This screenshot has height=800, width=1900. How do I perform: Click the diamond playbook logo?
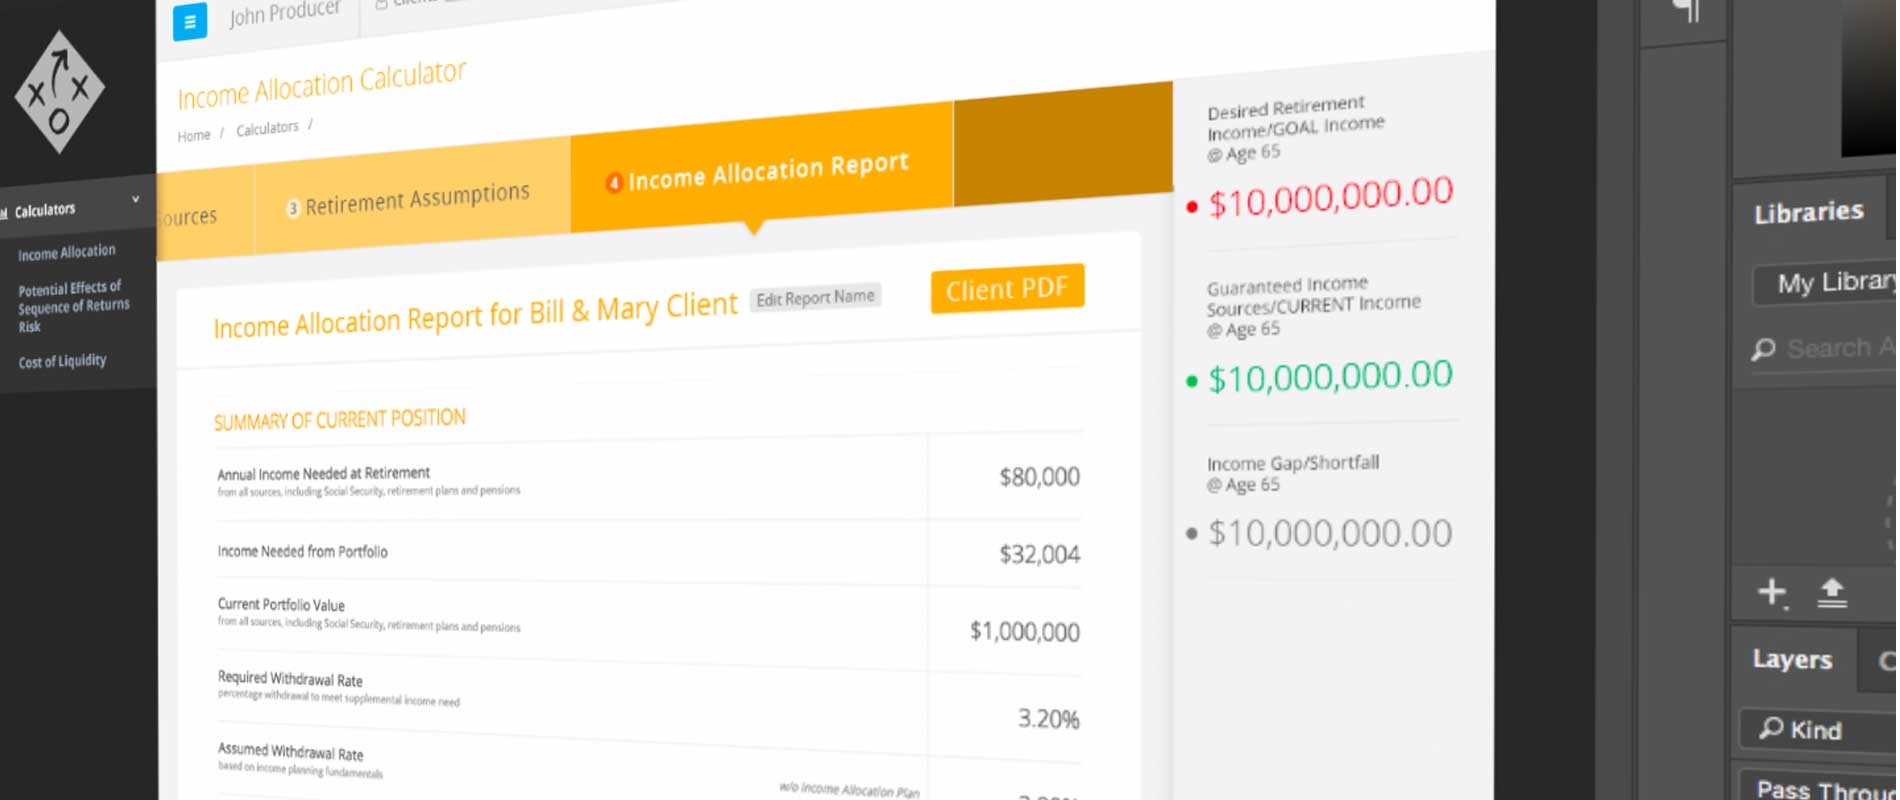tap(59, 92)
